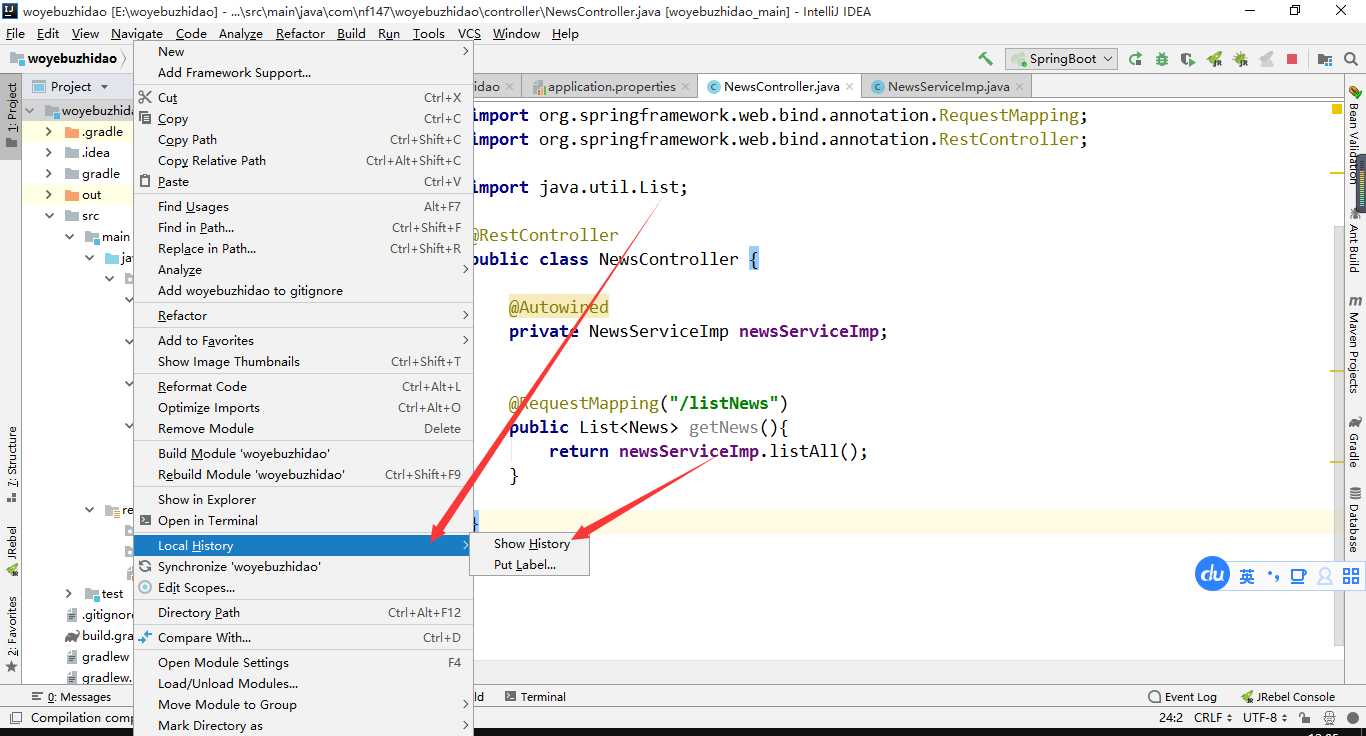This screenshot has height=736, width=1366.
Task: Open the Event Log
Action: [x=1182, y=697]
